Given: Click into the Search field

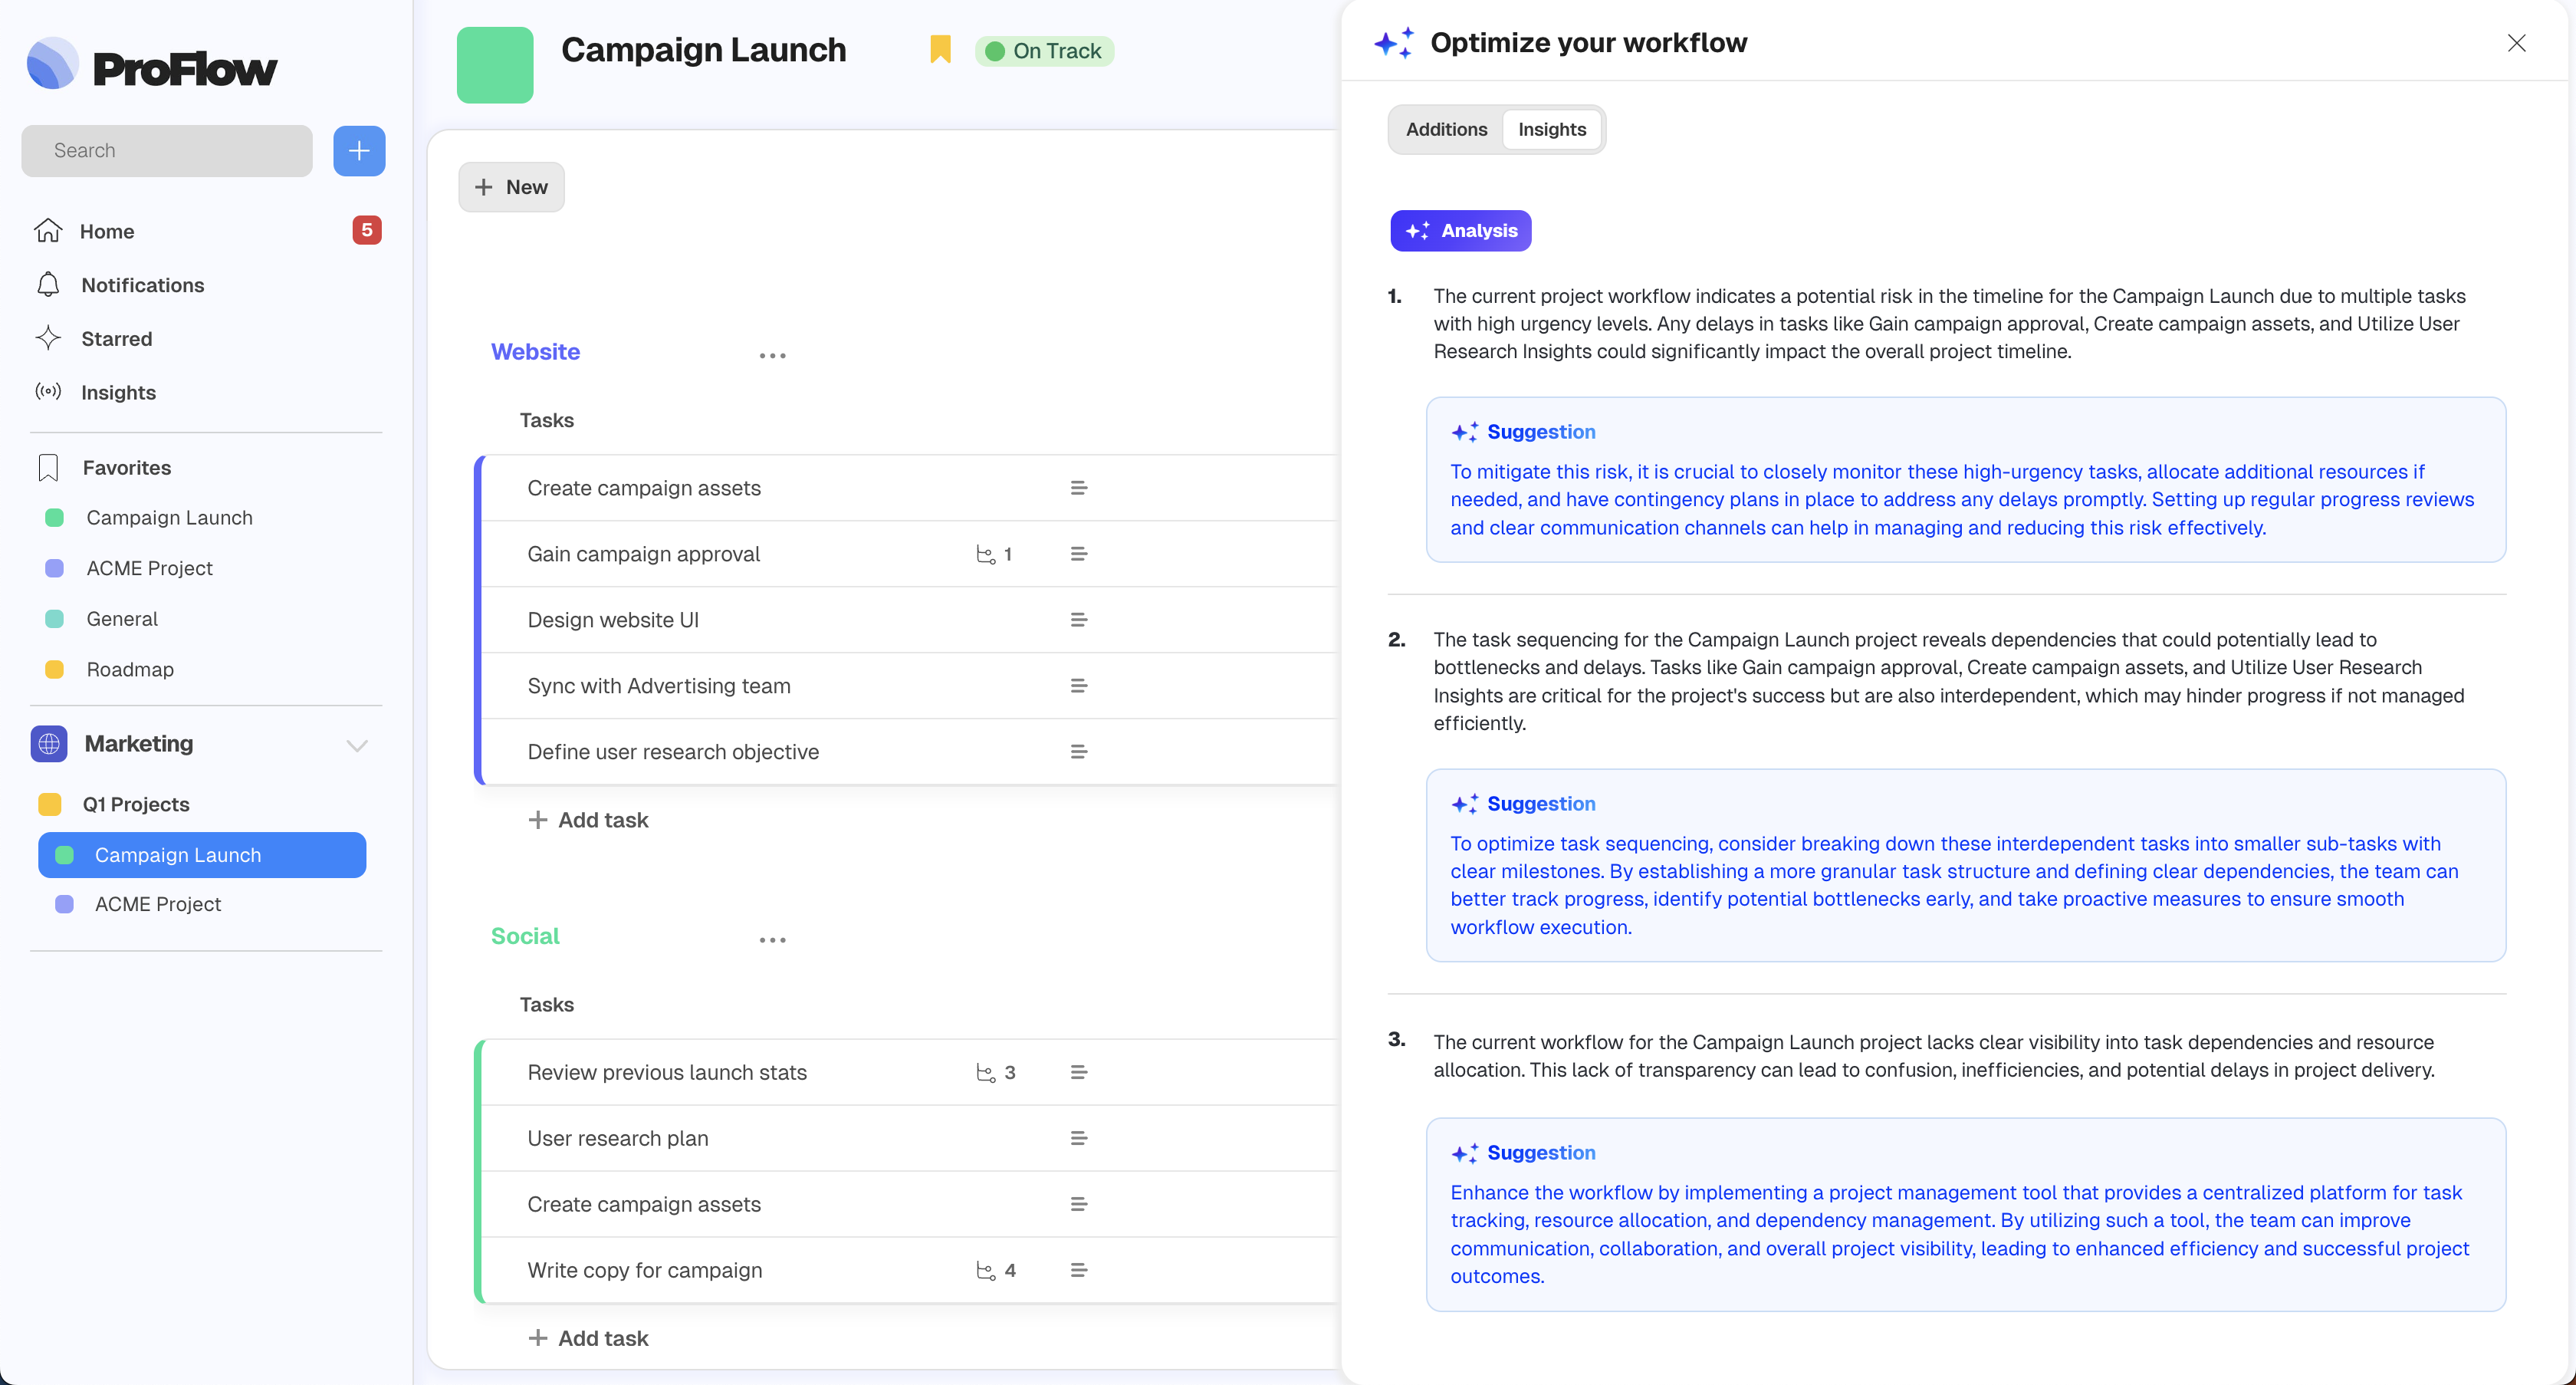Looking at the screenshot, I should (x=167, y=151).
